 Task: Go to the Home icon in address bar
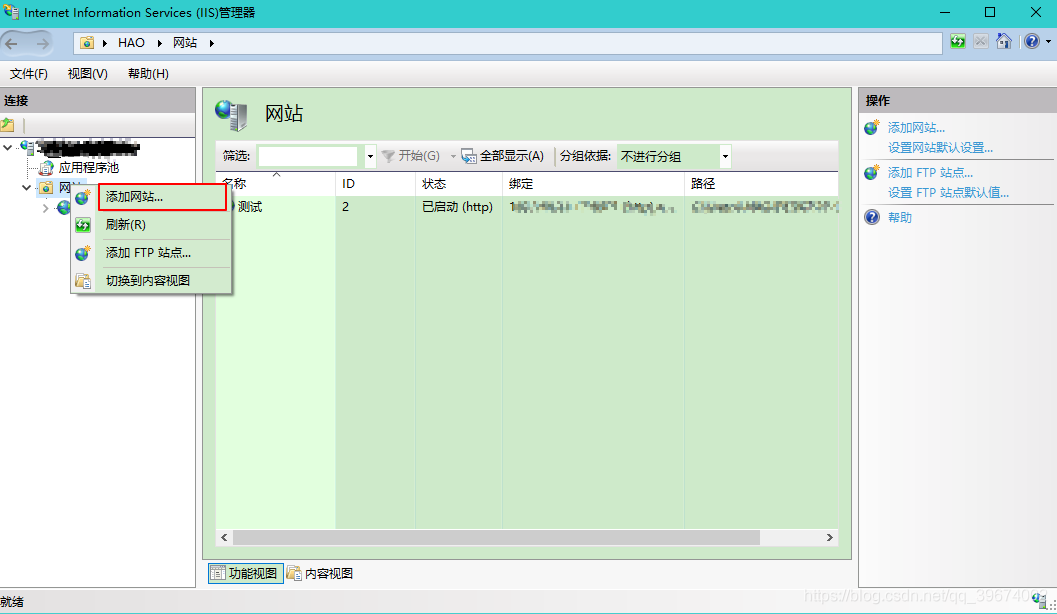[1004, 42]
